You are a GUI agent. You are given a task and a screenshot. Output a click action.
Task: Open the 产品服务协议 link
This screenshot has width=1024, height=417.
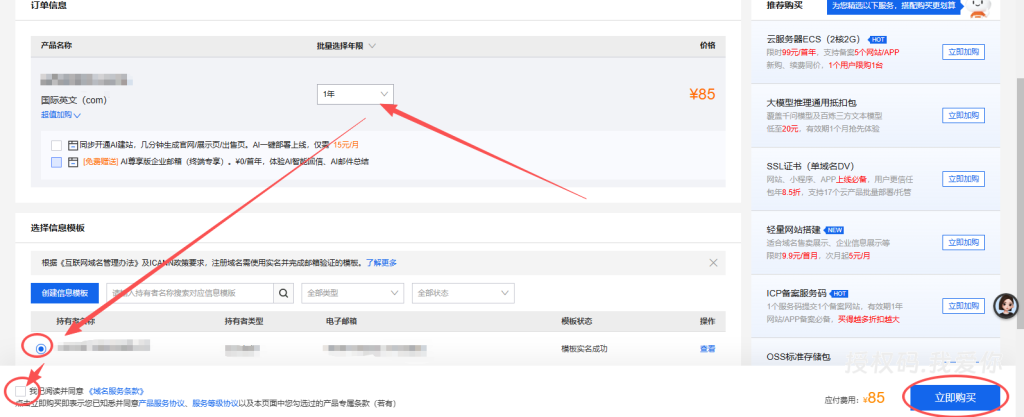(163, 403)
